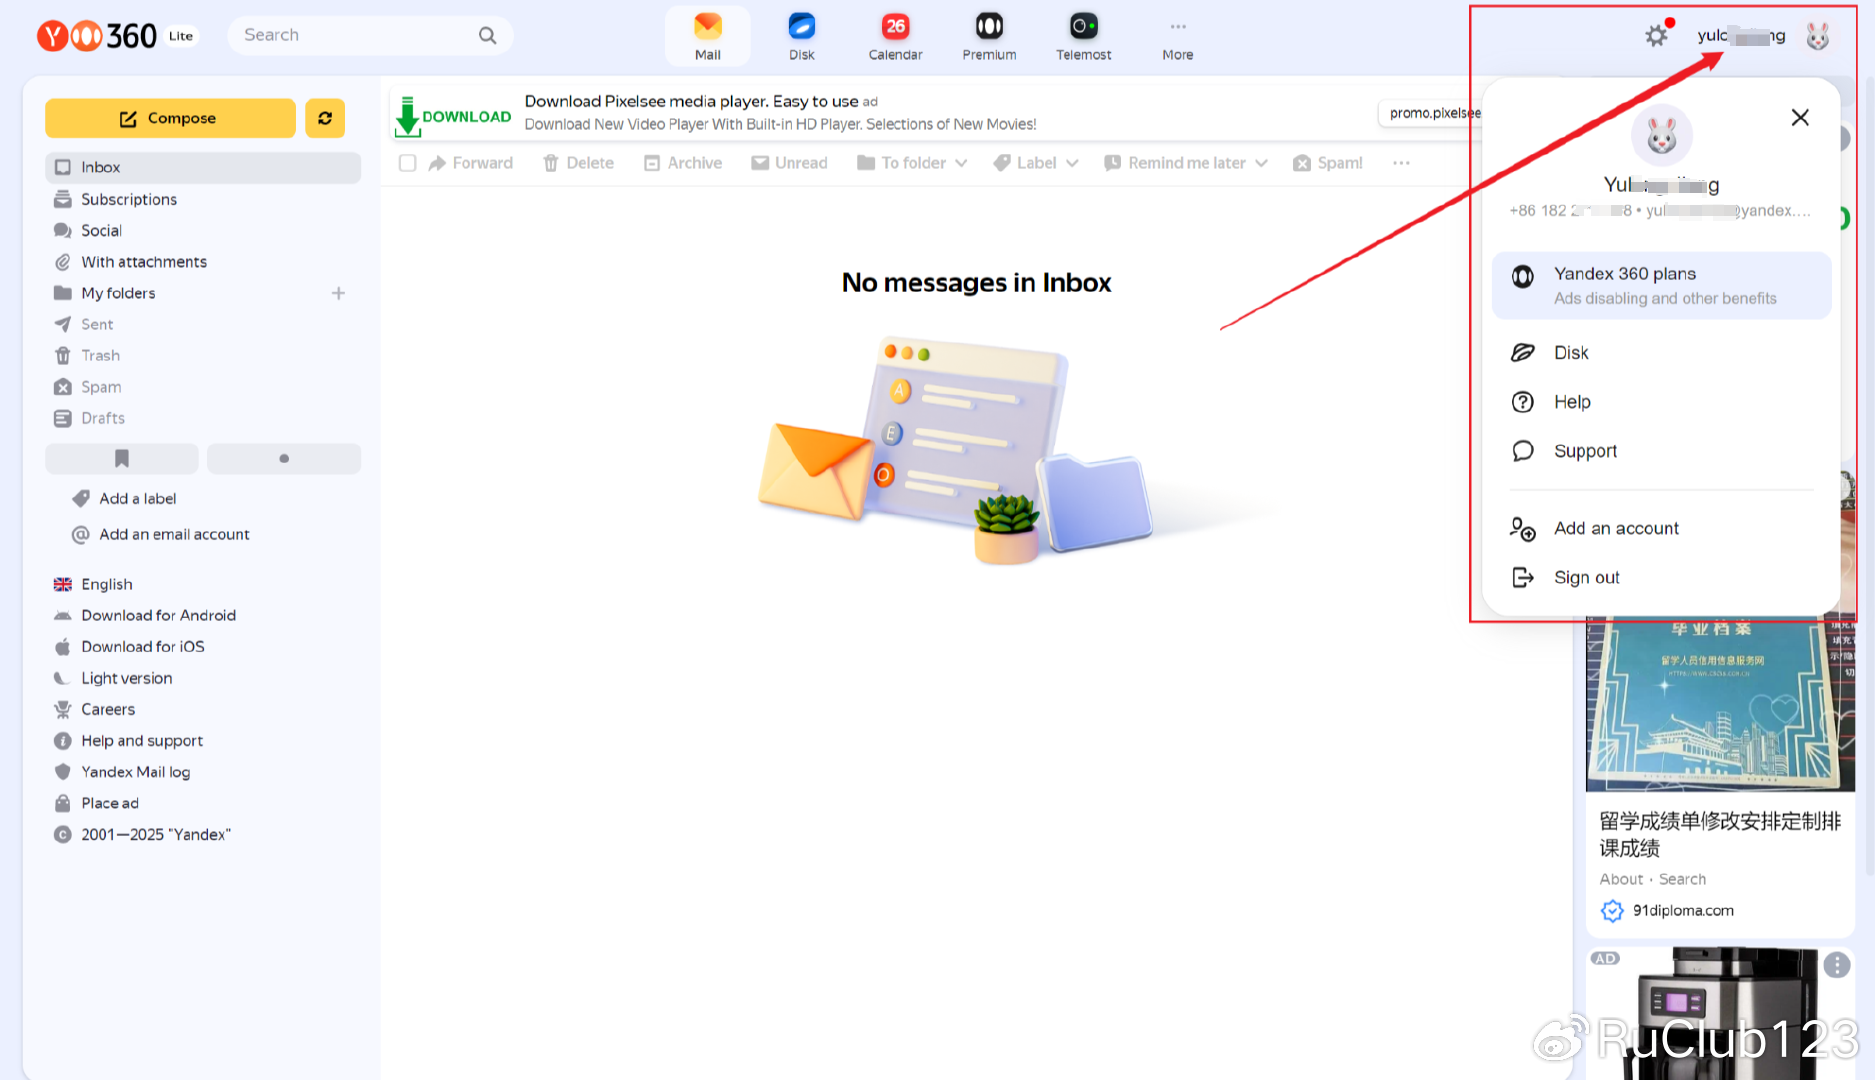Click the Delete toolbar button
Image resolution: width=1875 pixels, height=1080 pixels.
click(578, 163)
